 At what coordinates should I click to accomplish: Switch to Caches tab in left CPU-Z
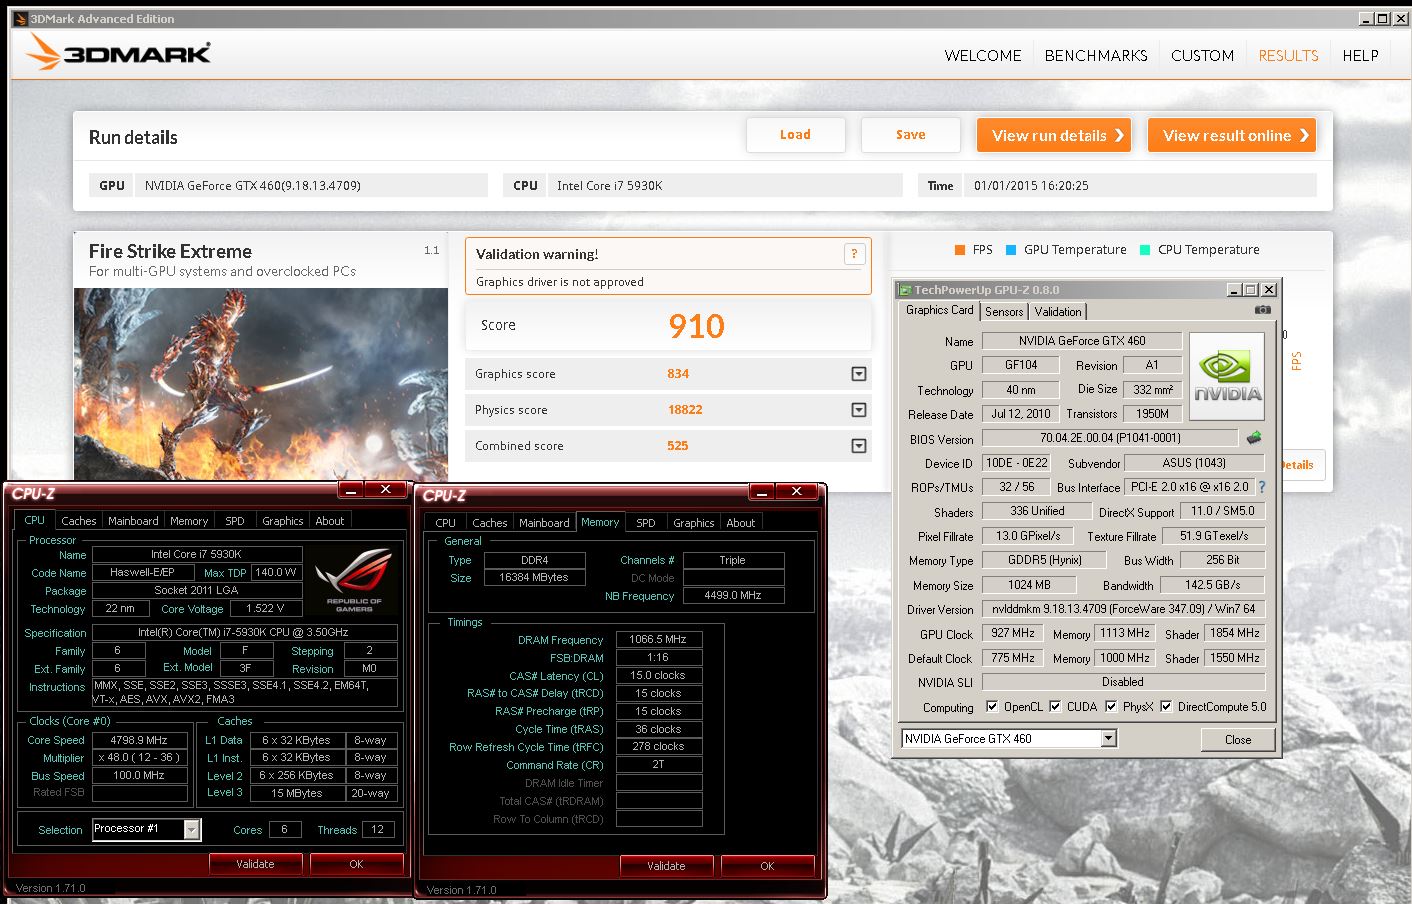click(x=78, y=521)
